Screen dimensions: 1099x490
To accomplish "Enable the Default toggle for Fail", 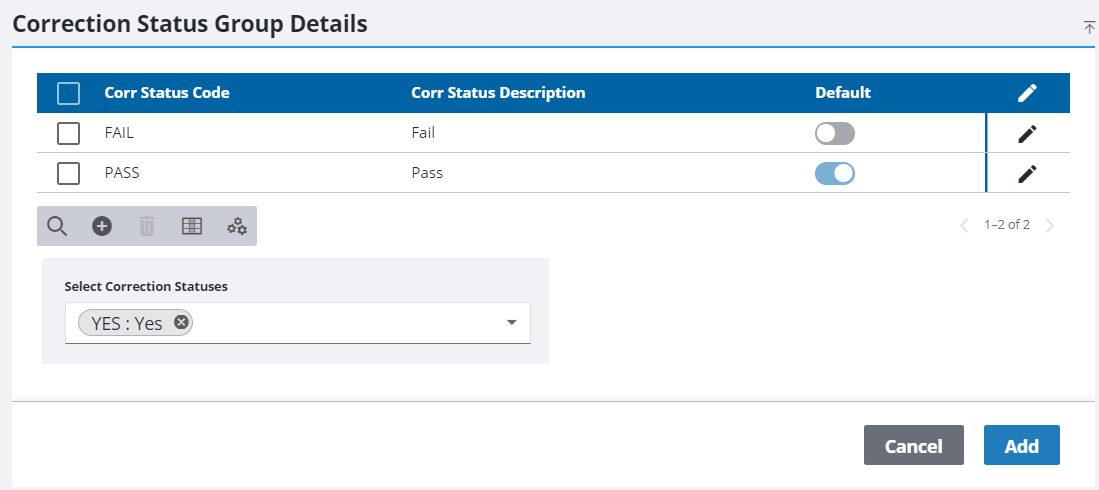I will [x=835, y=133].
